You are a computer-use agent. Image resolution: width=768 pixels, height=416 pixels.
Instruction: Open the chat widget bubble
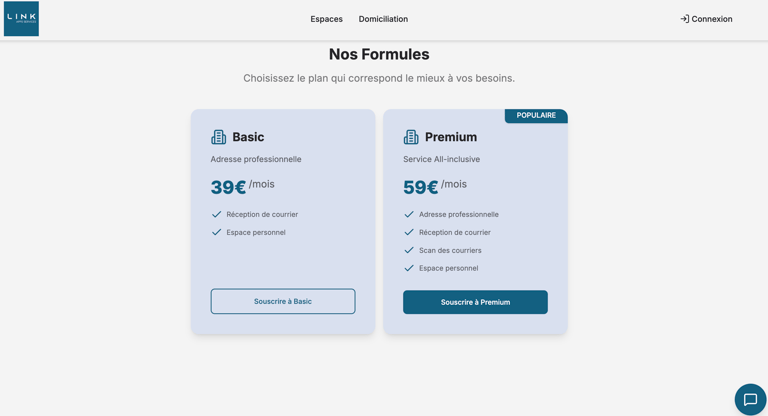coord(750,399)
